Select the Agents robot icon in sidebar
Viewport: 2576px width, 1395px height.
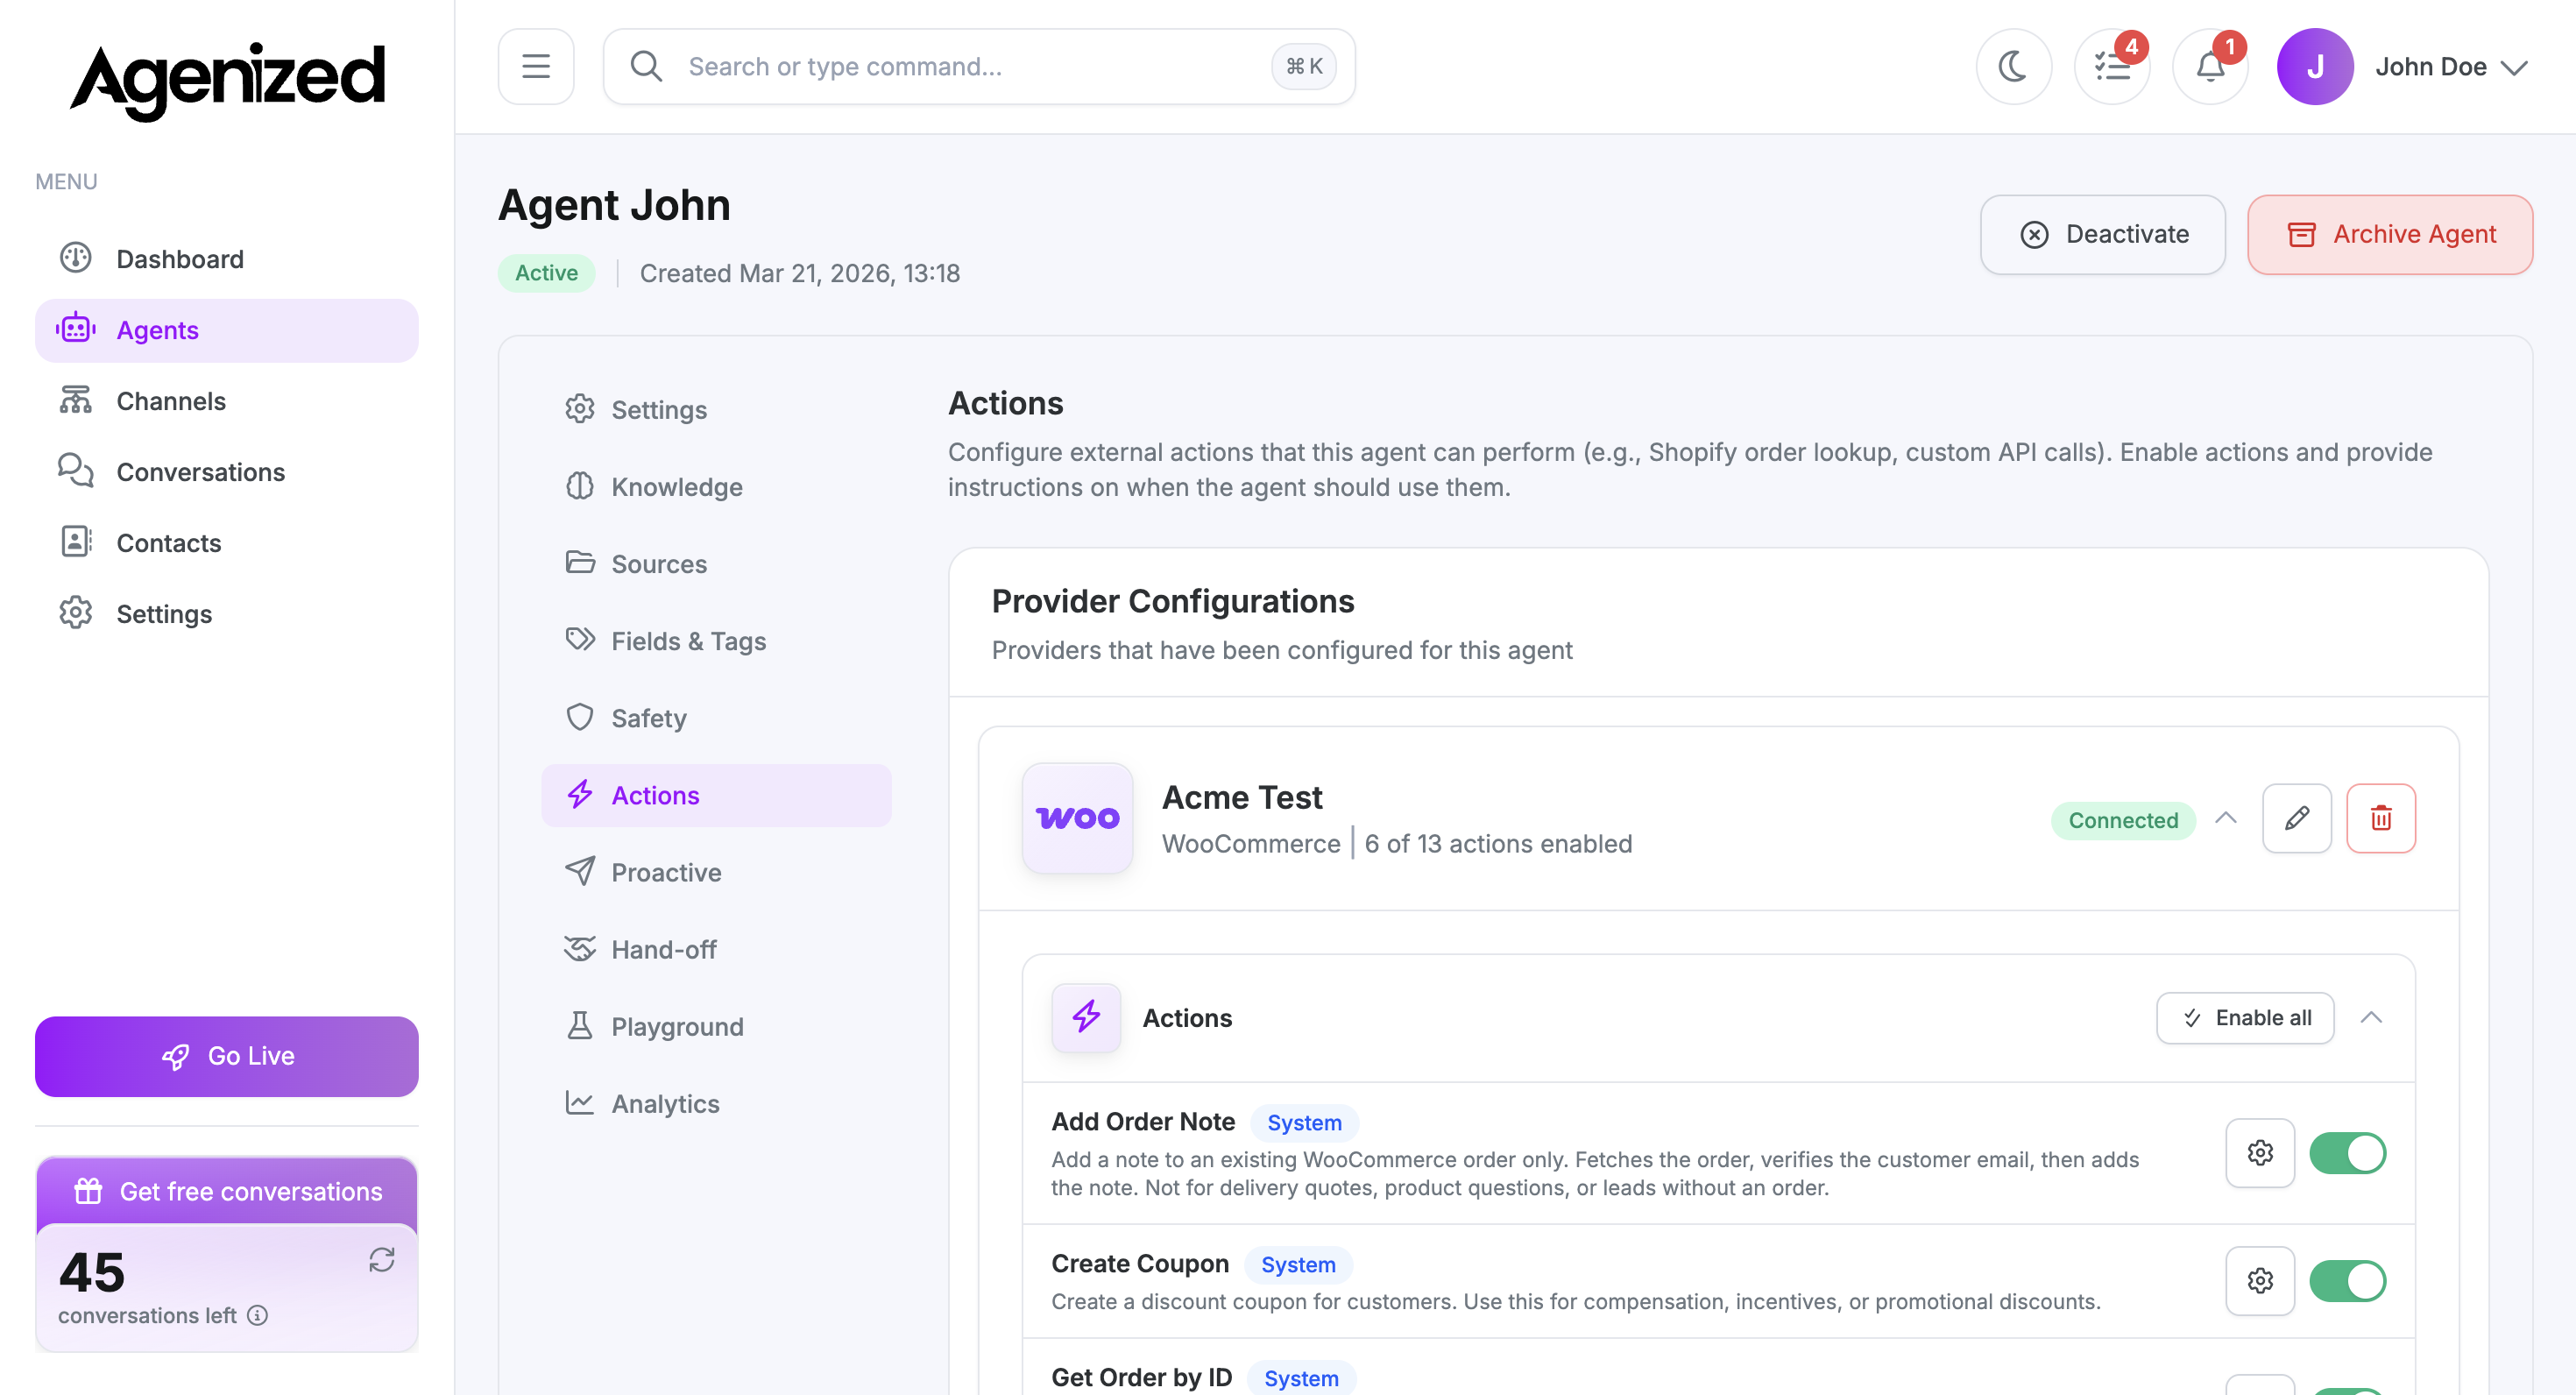pos(76,329)
